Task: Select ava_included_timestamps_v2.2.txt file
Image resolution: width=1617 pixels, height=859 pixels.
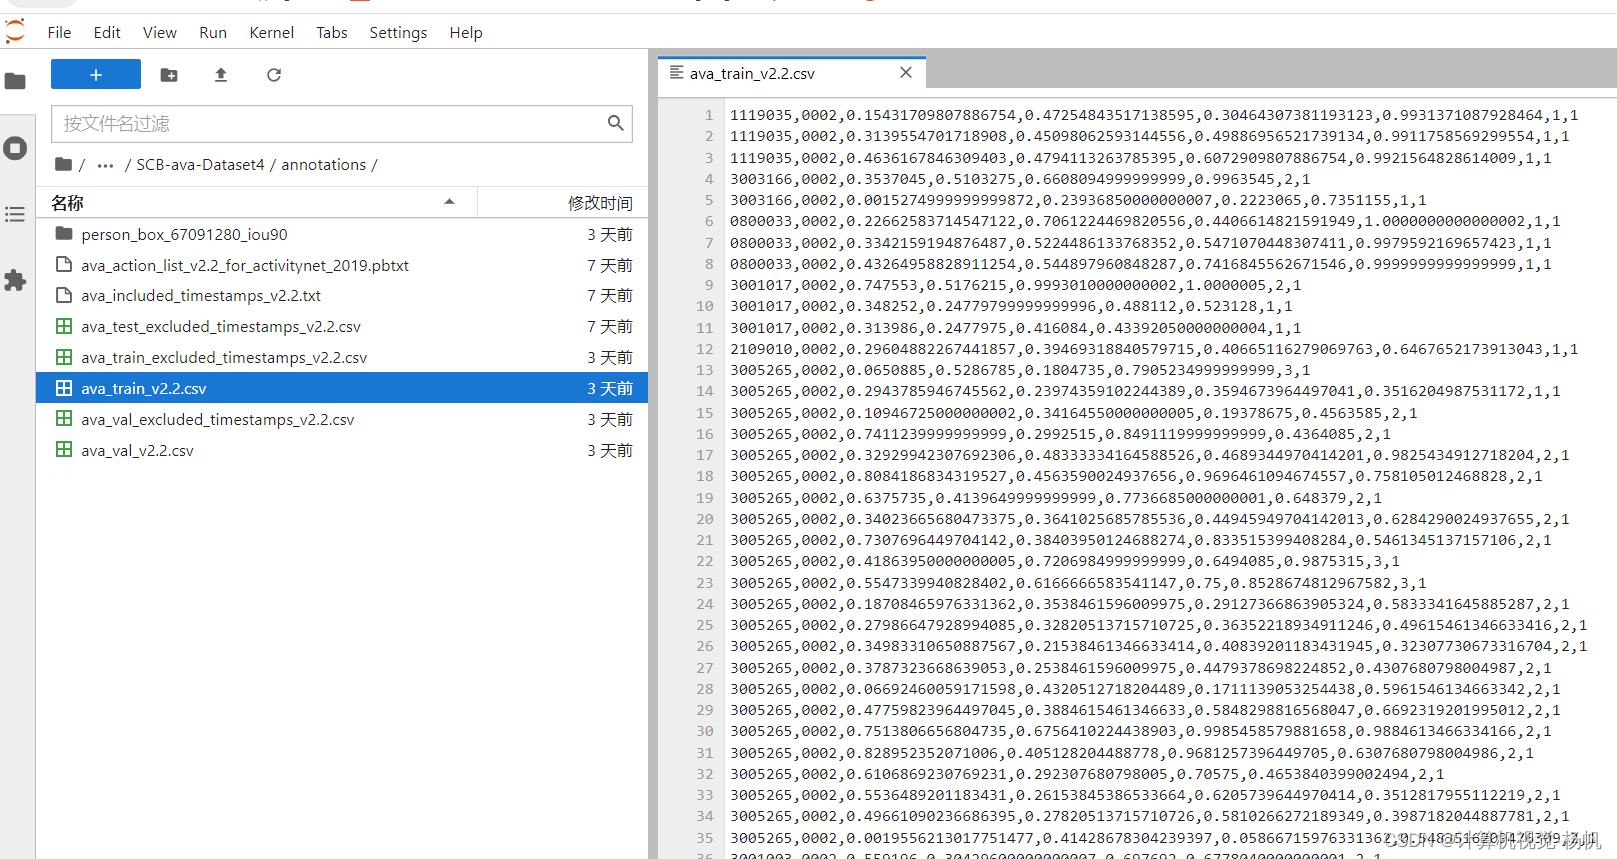Action: point(342,296)
